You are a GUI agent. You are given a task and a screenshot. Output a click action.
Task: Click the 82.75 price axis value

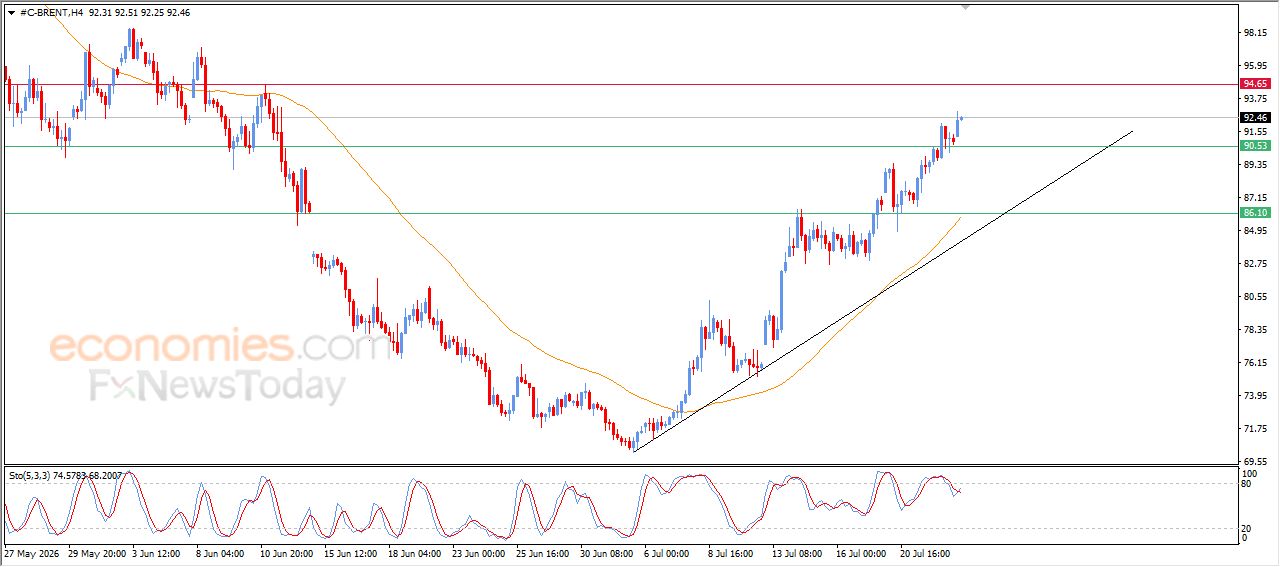(1255, 264)
